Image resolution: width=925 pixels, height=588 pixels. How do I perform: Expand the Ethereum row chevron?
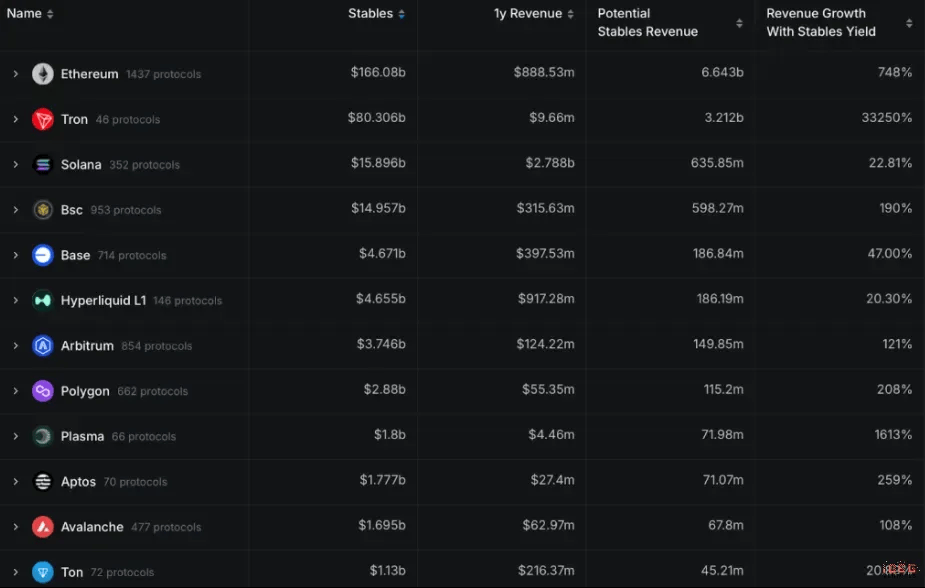[15, 74]
